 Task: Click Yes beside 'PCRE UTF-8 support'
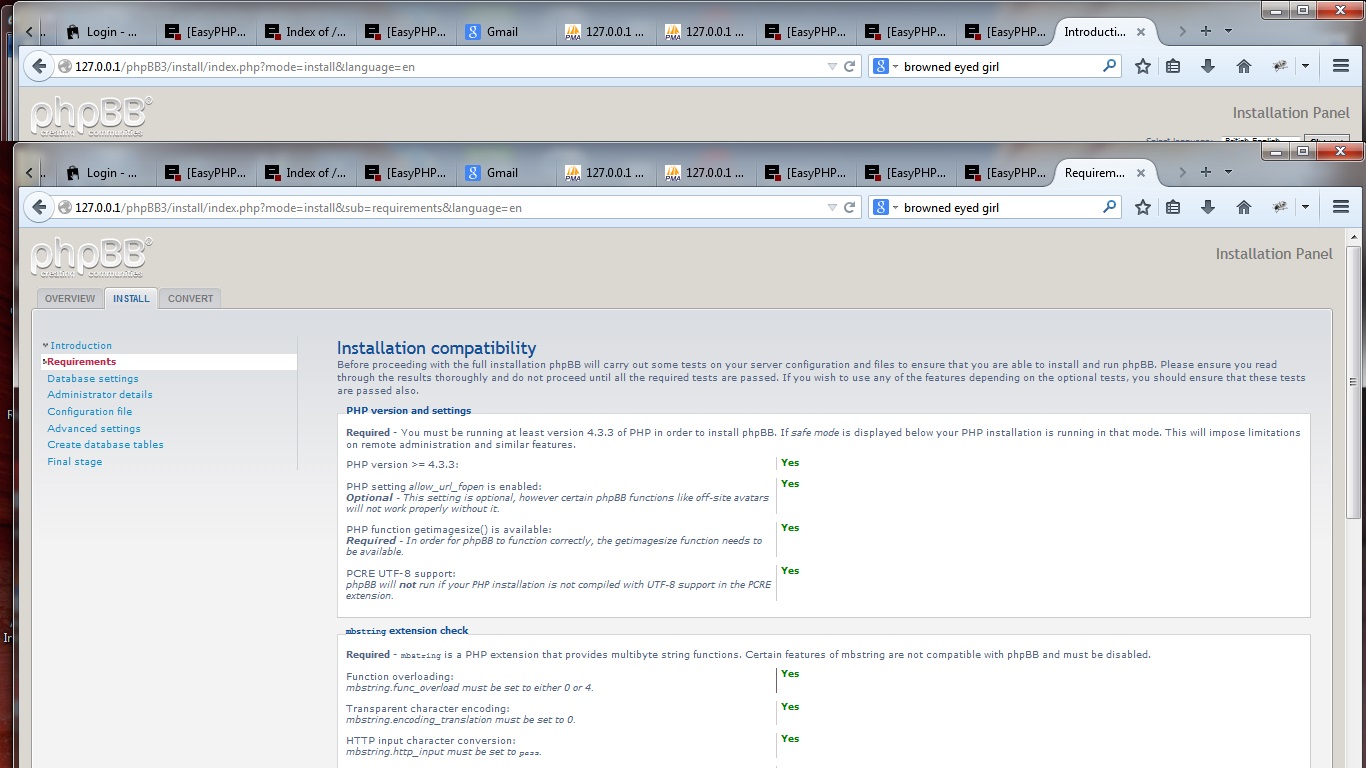(790, 571)
